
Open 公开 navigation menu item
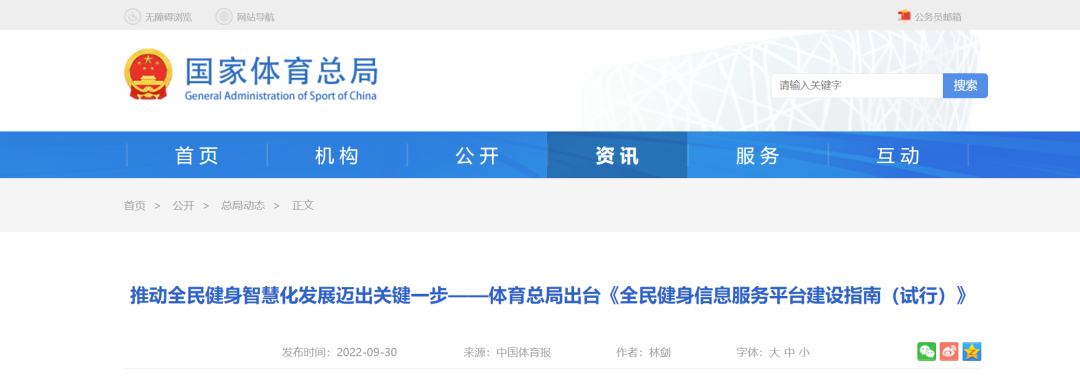tap(477, 156)
